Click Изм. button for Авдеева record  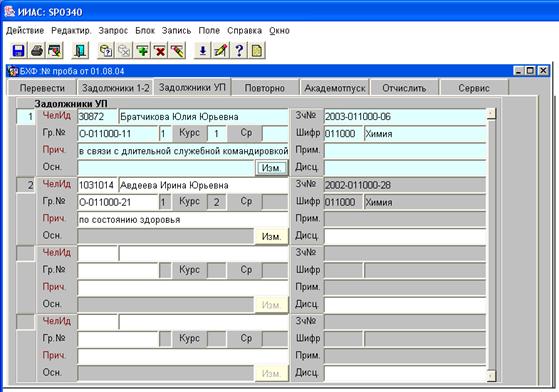click(271, 236)
